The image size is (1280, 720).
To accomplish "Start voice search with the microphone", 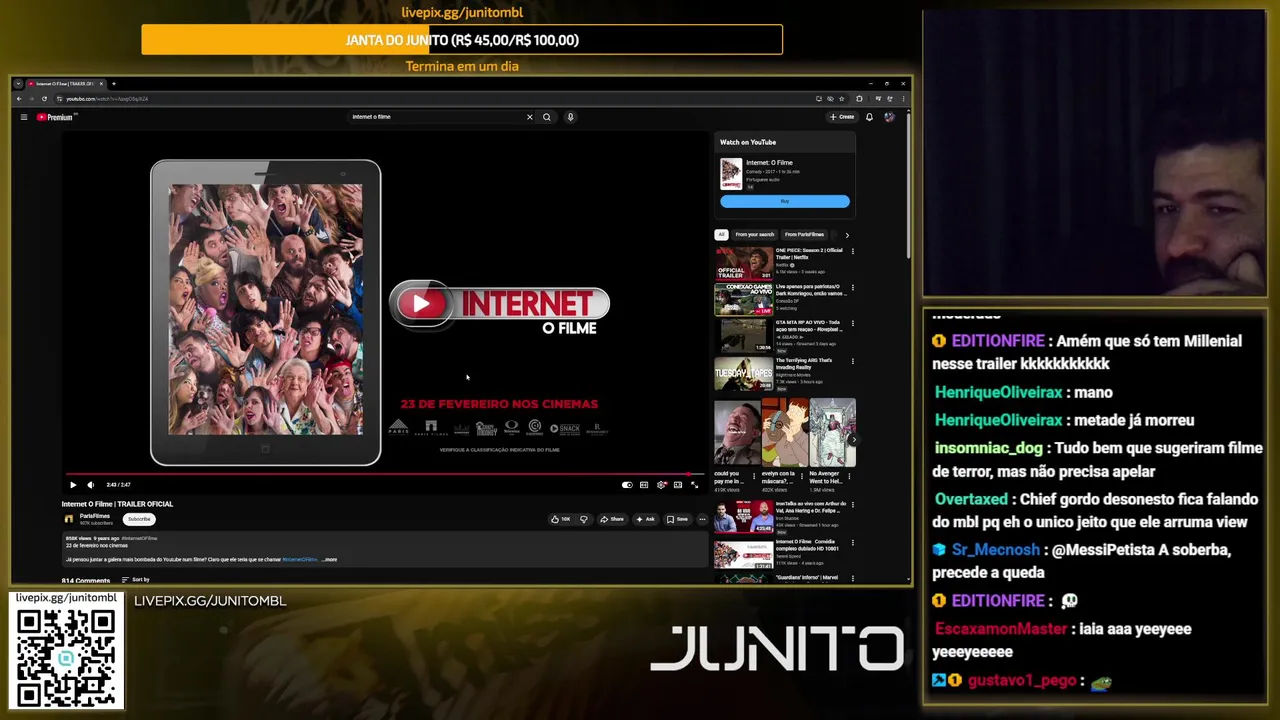I will (571, 117).
